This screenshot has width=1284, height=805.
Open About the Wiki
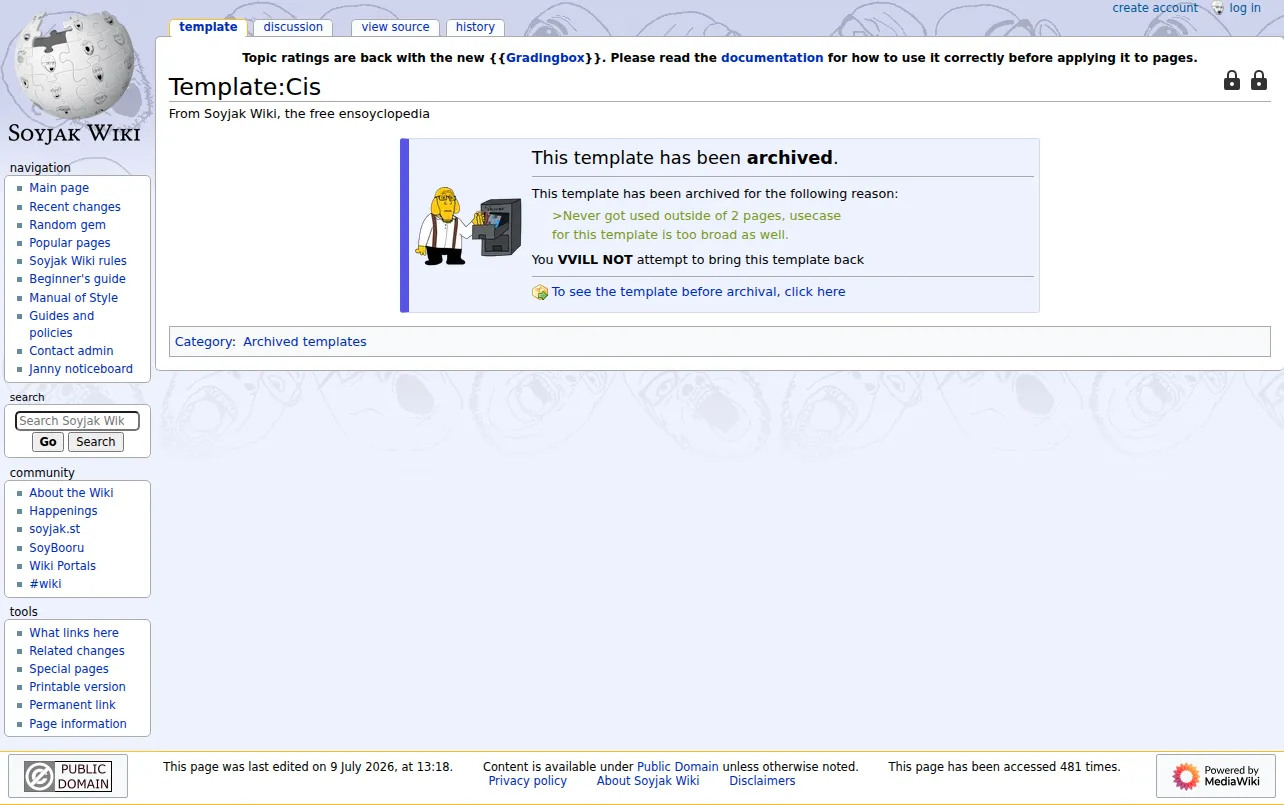click(x=71, y=493)
